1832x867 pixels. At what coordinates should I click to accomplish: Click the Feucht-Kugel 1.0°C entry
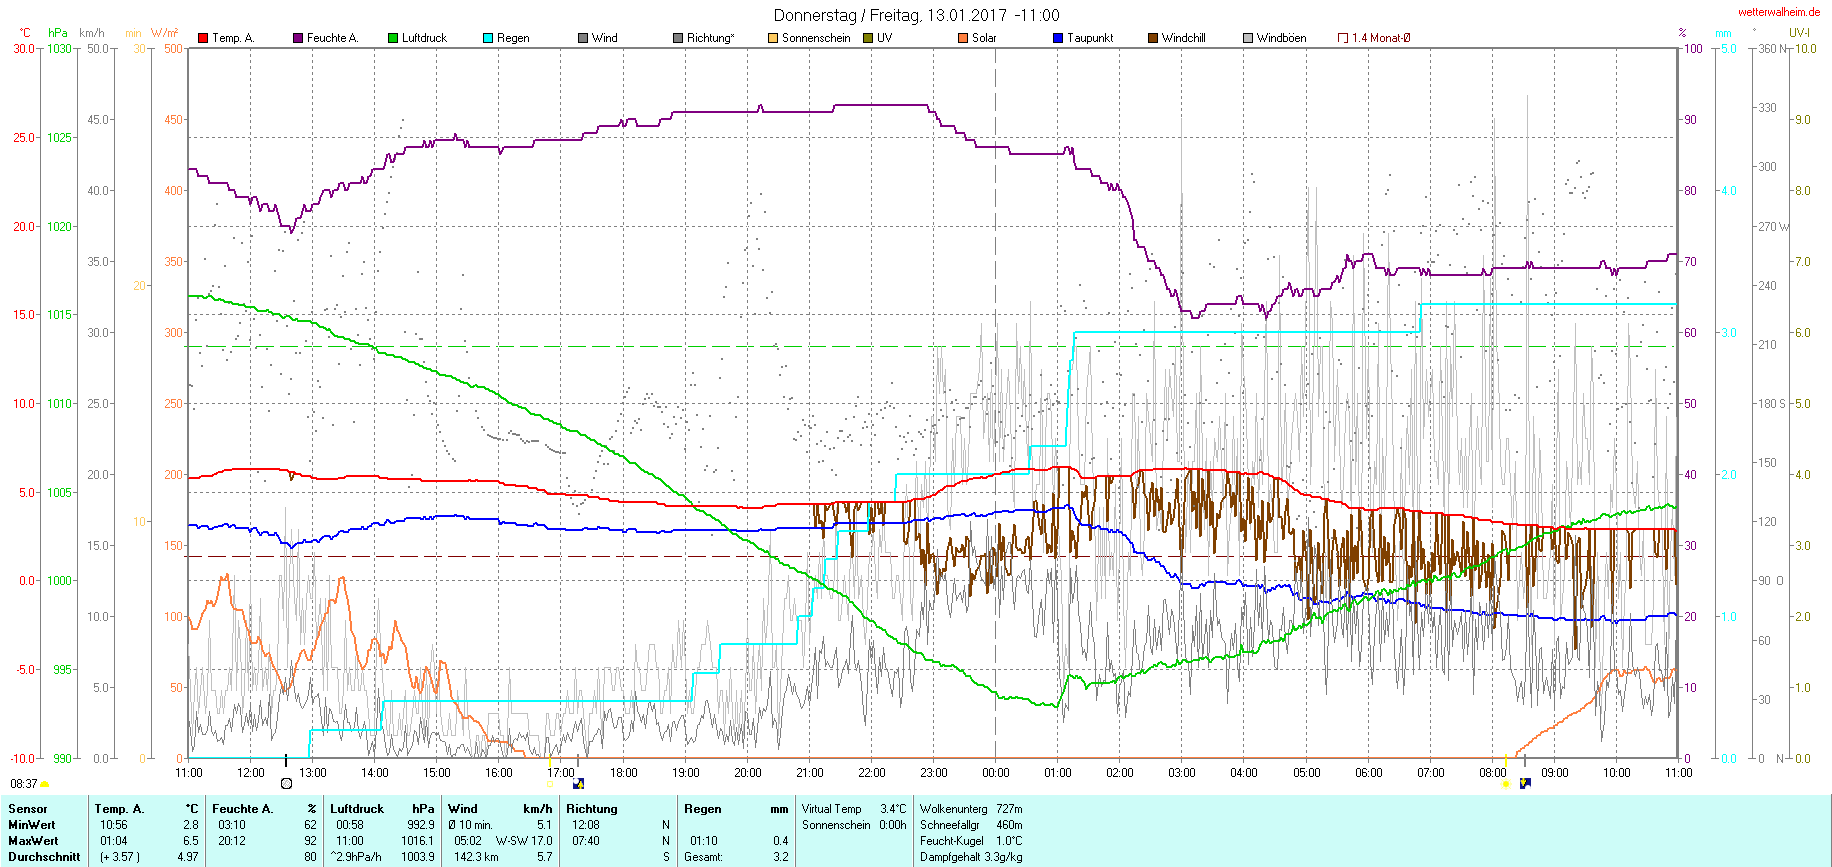[971, 841]
